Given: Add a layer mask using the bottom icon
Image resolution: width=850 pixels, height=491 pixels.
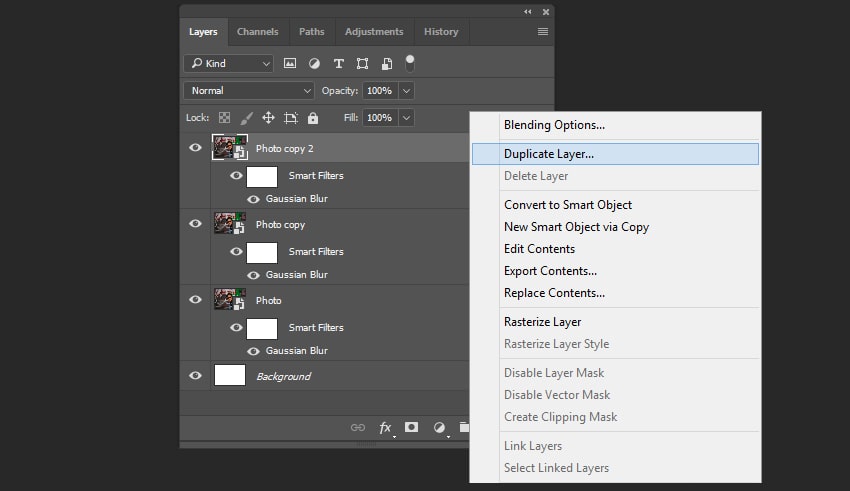Looking at the screenshot, I should click(x=411, y=428).
